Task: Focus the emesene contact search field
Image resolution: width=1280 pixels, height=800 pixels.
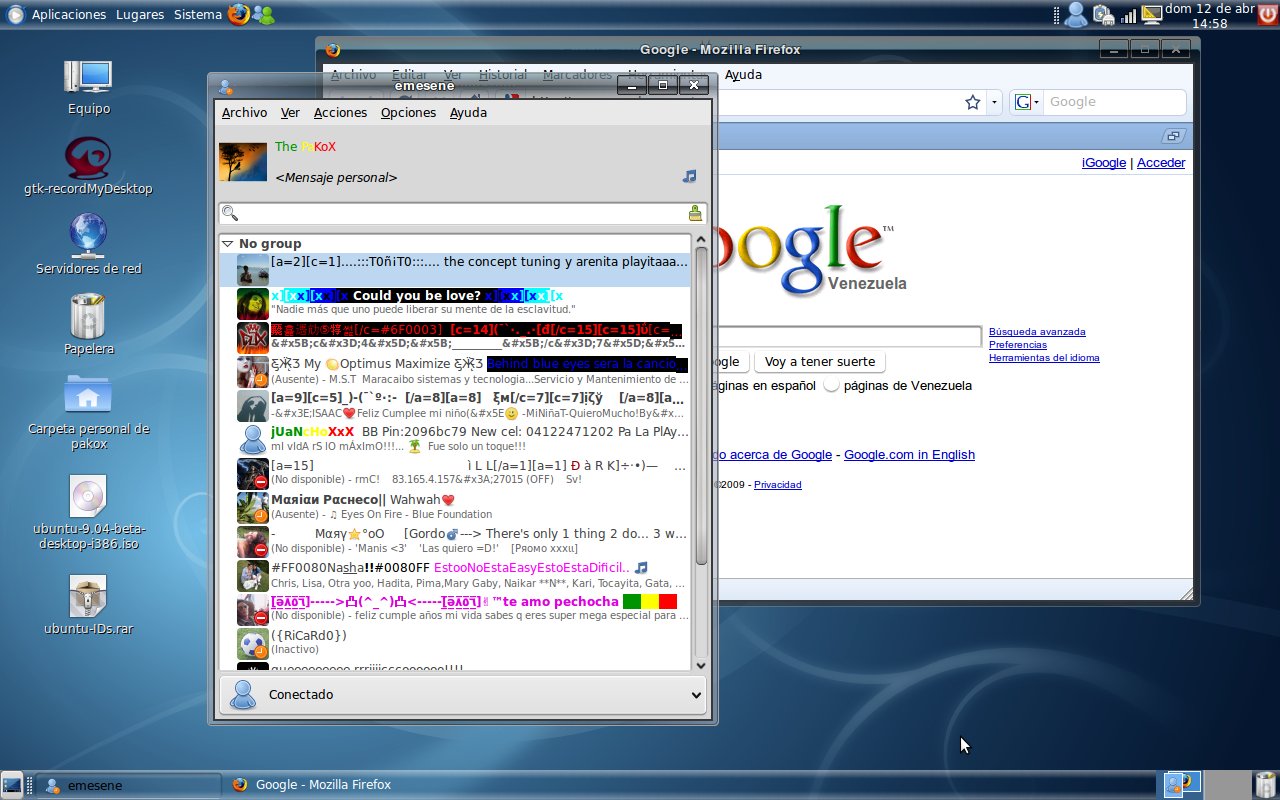Action: 463,213
